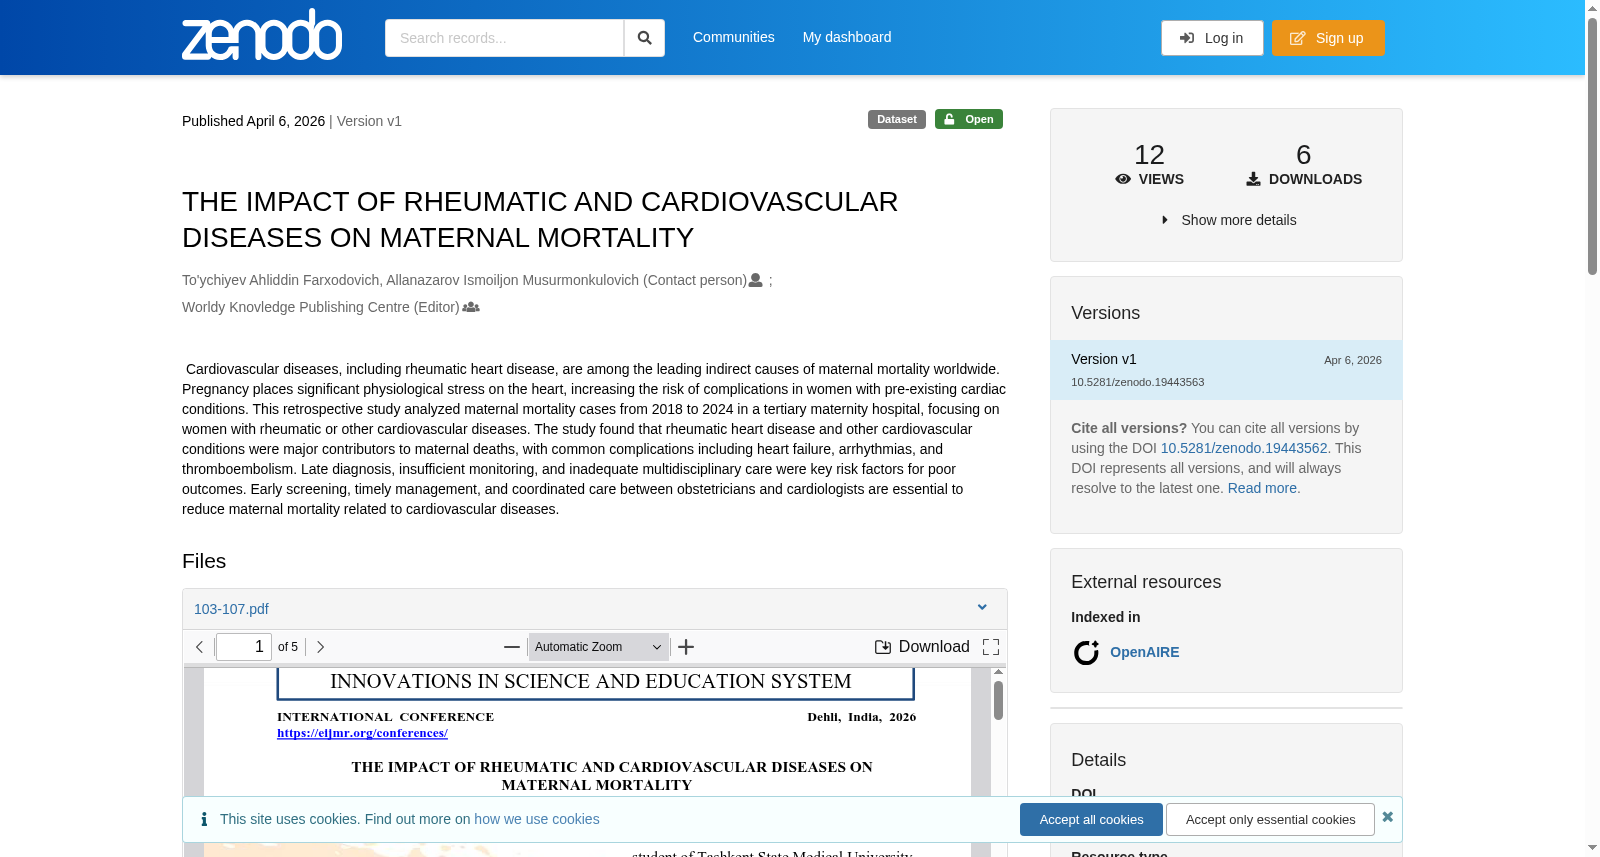Click the PDF page number field
This screenshot has height=857, width=1600.
click(x=244, y=647)
